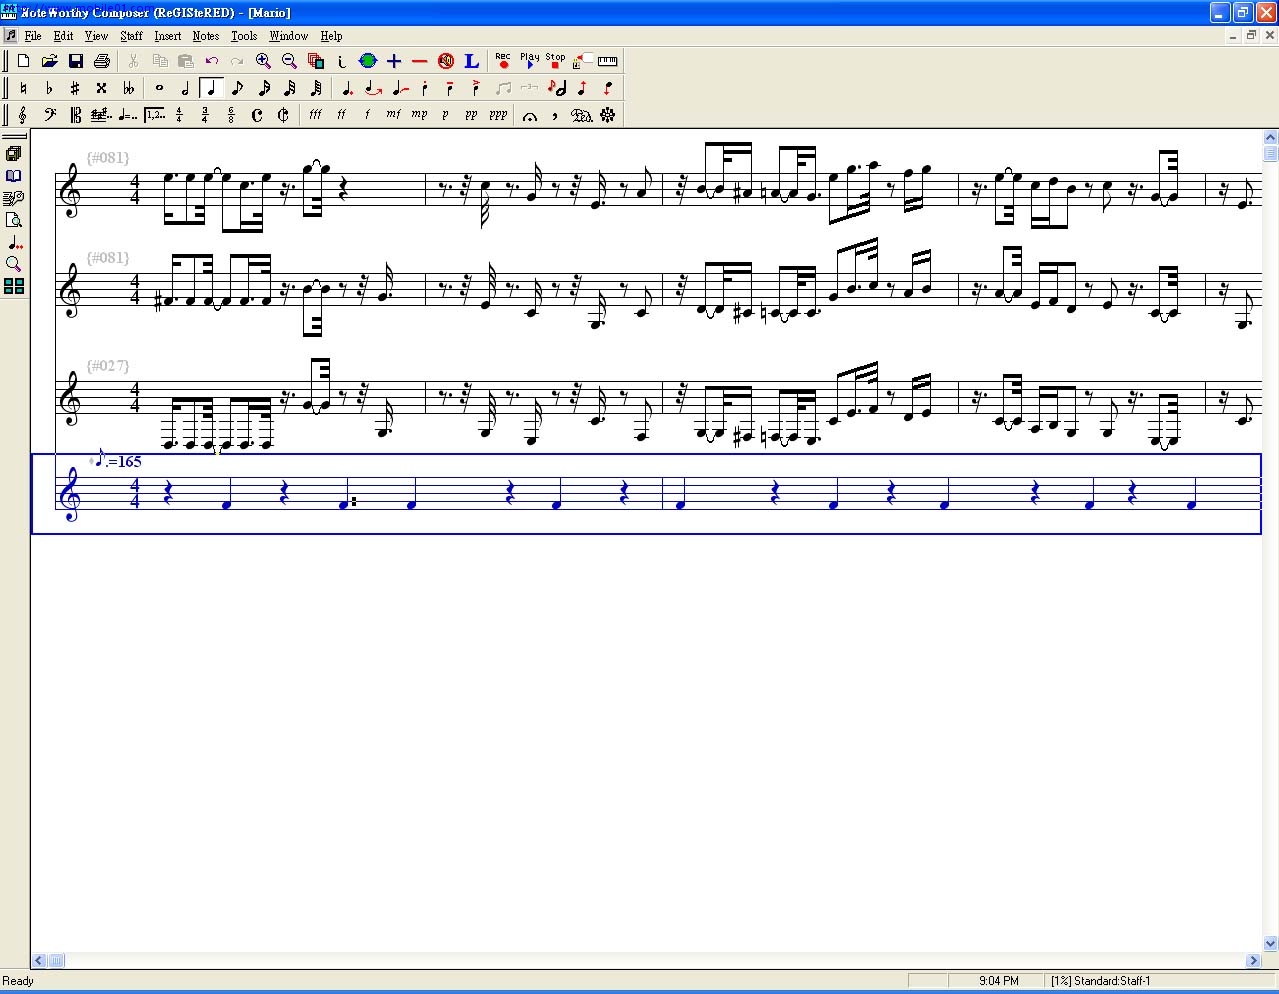This screenshot has height=994, width=1279.
Task: Insert sustain pedal marking
Action: 582,115
